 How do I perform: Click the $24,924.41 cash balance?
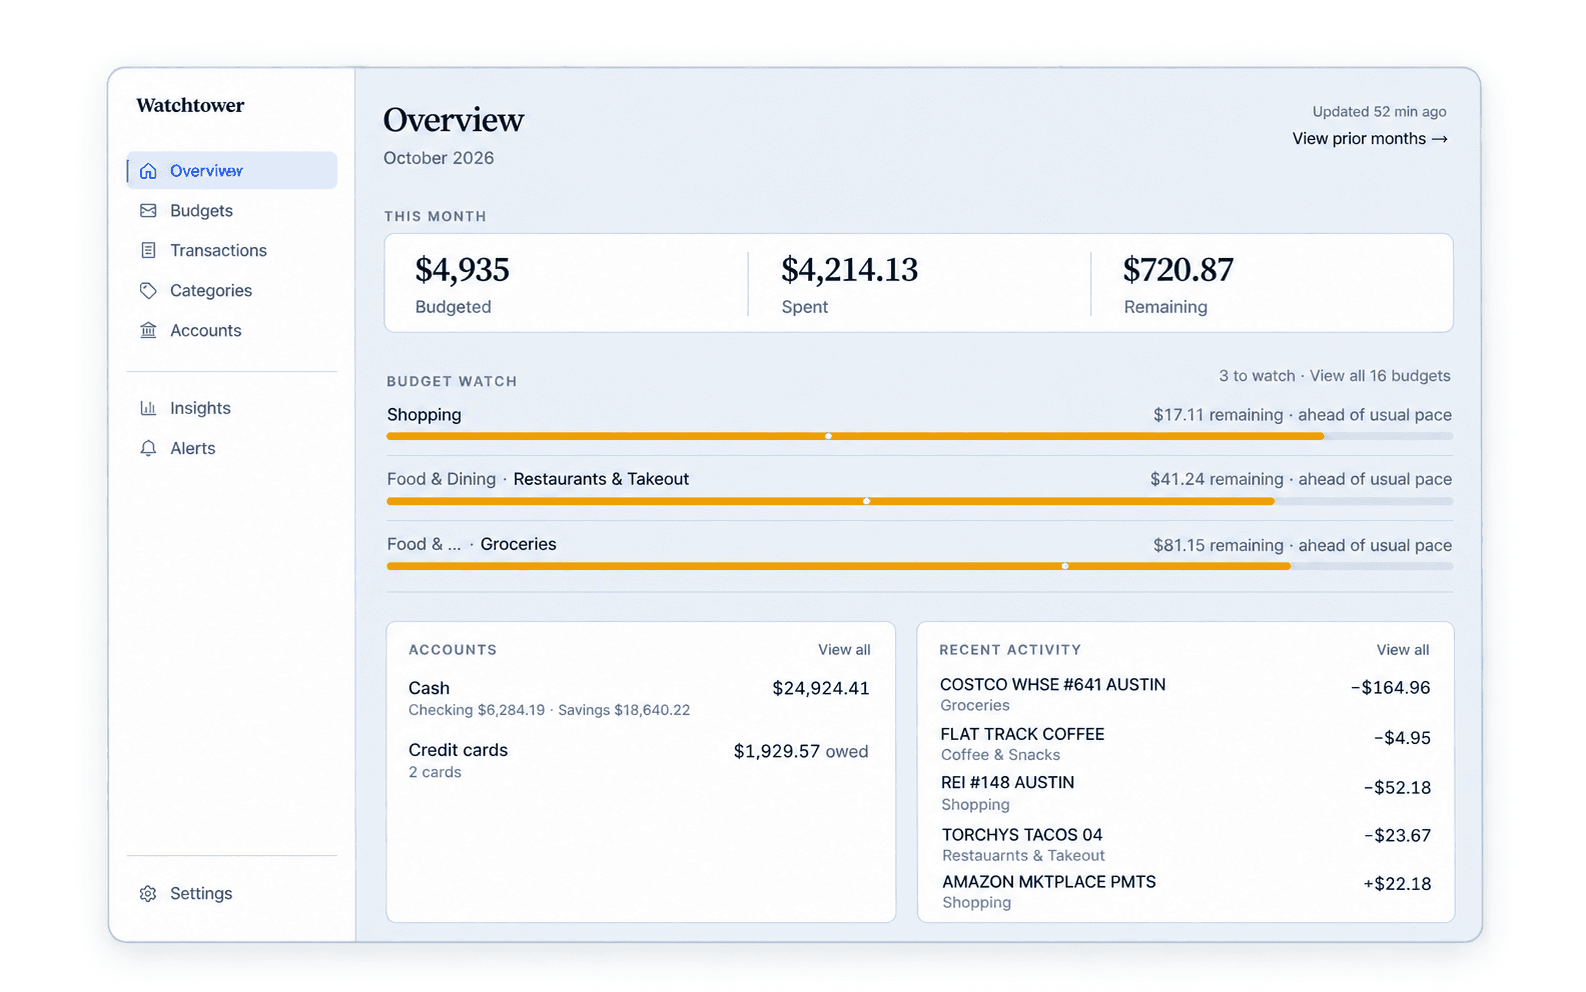[x=821, y=688]
